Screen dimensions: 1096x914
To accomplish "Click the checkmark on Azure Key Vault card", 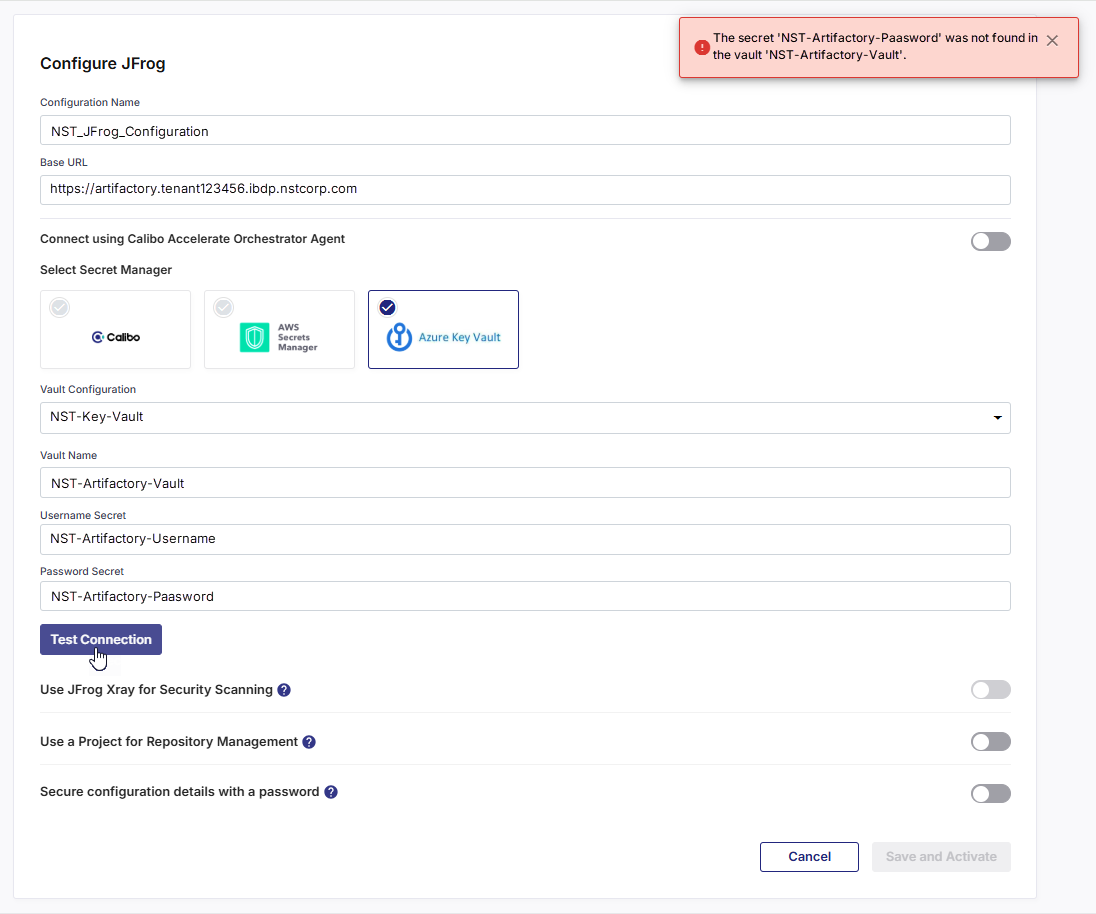I will click(x=387, y=307).
